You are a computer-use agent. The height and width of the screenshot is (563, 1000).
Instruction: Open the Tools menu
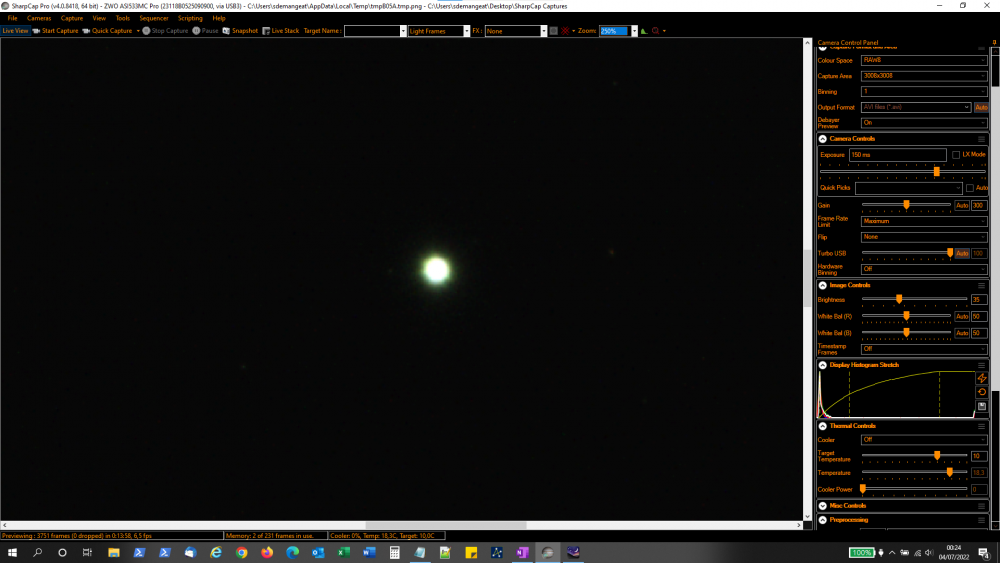pyautogui.click(x=122, y=18)
